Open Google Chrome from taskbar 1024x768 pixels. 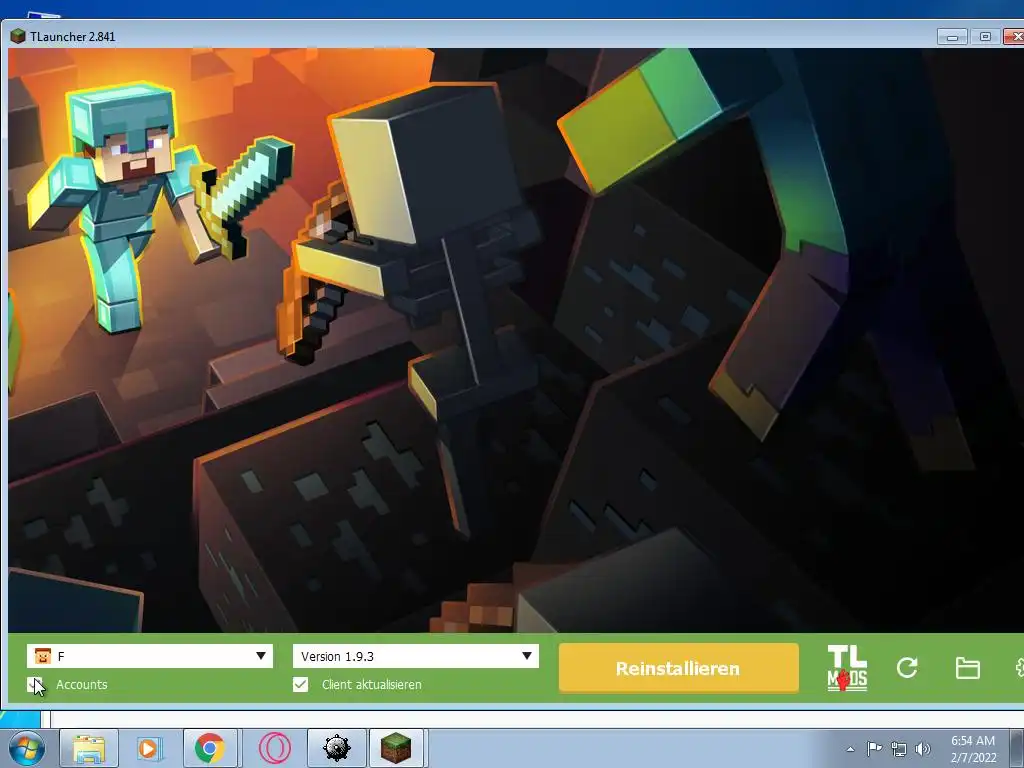210,748
